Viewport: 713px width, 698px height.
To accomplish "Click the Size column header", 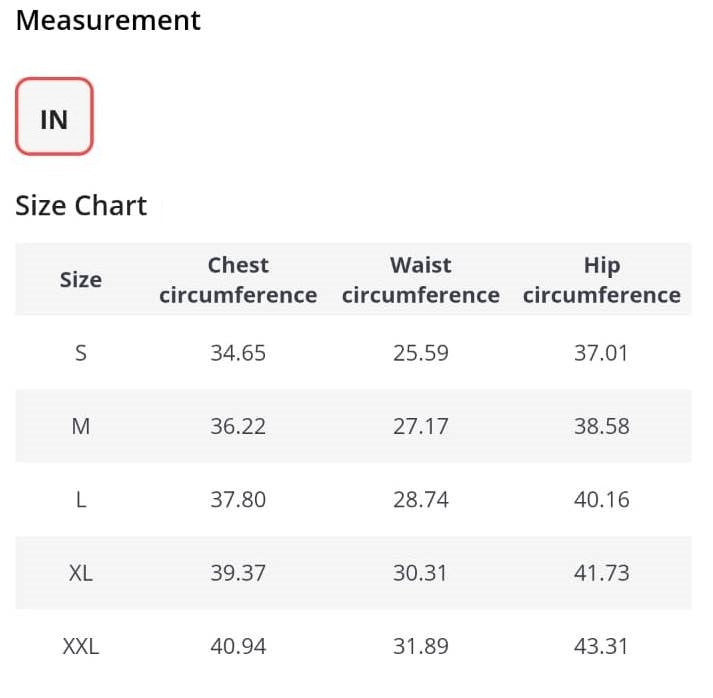I will 81,280.
